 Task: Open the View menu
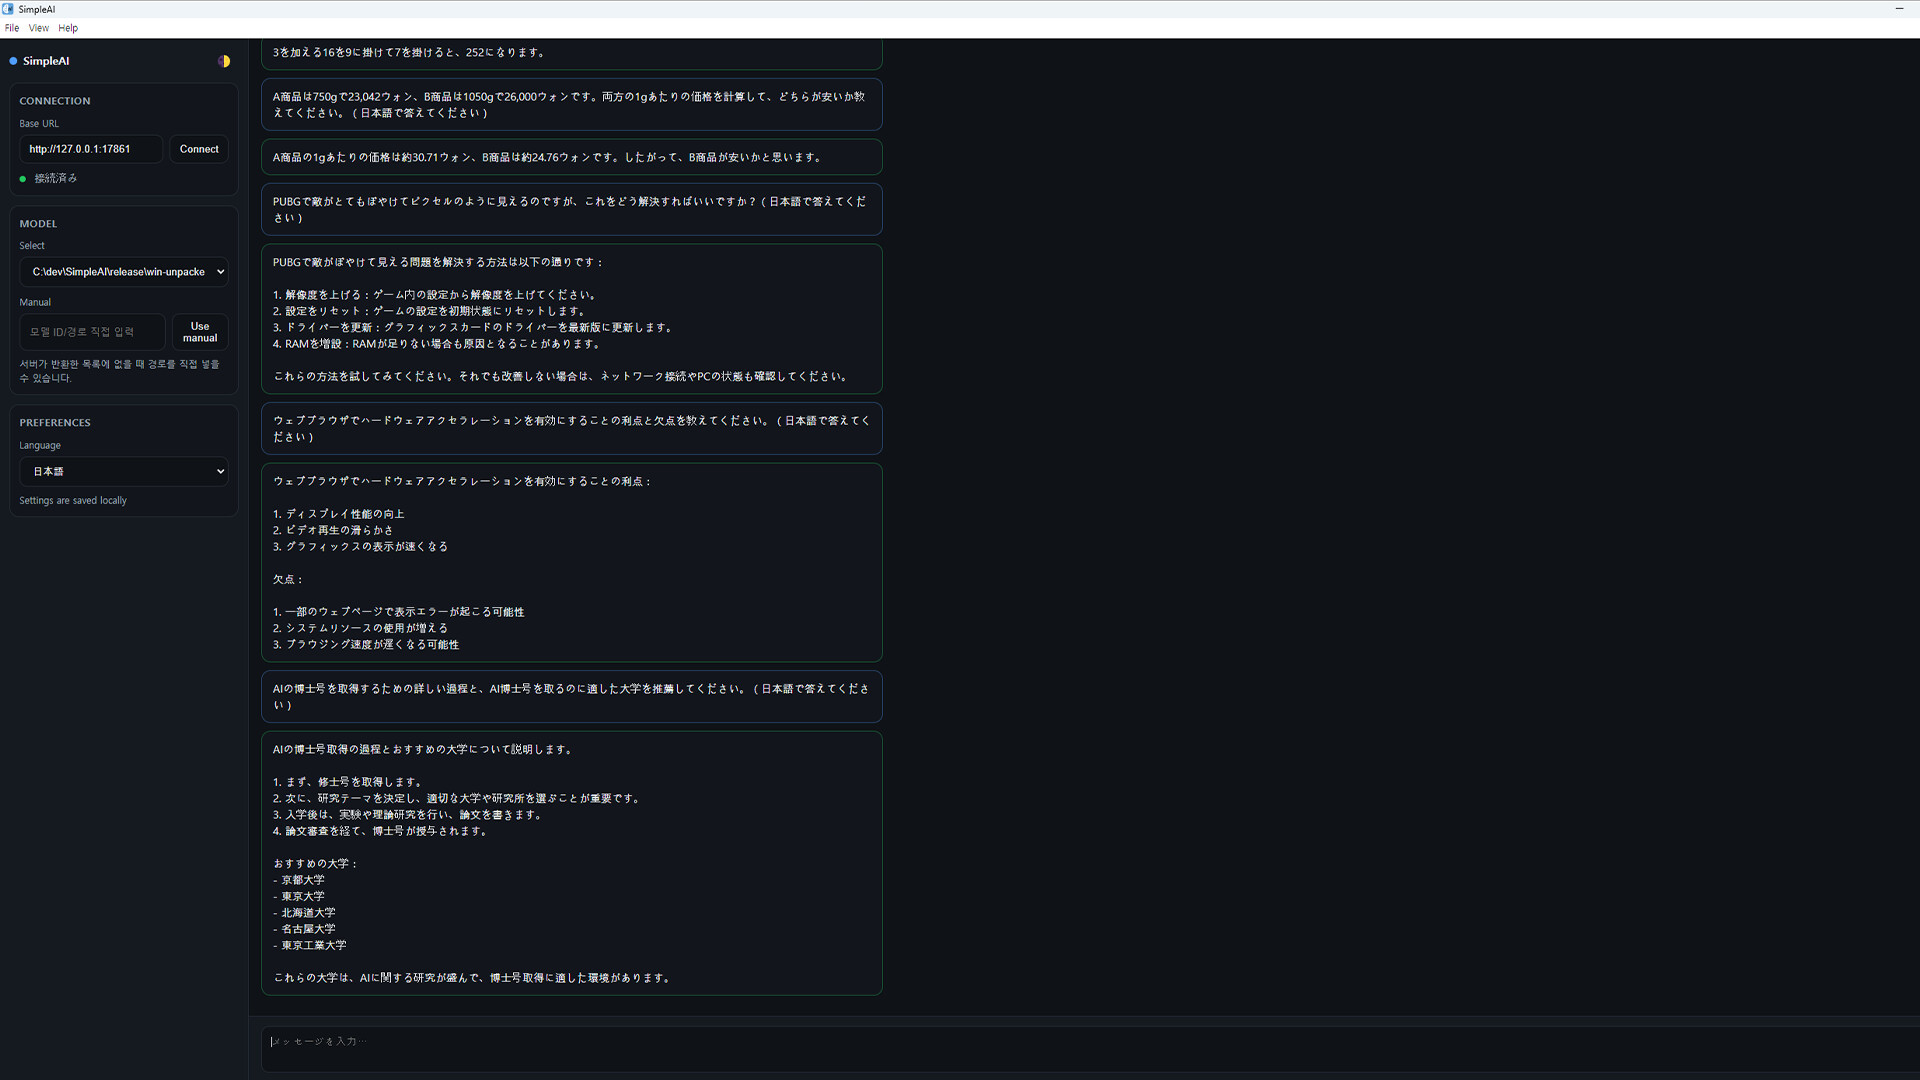(38, 28)
